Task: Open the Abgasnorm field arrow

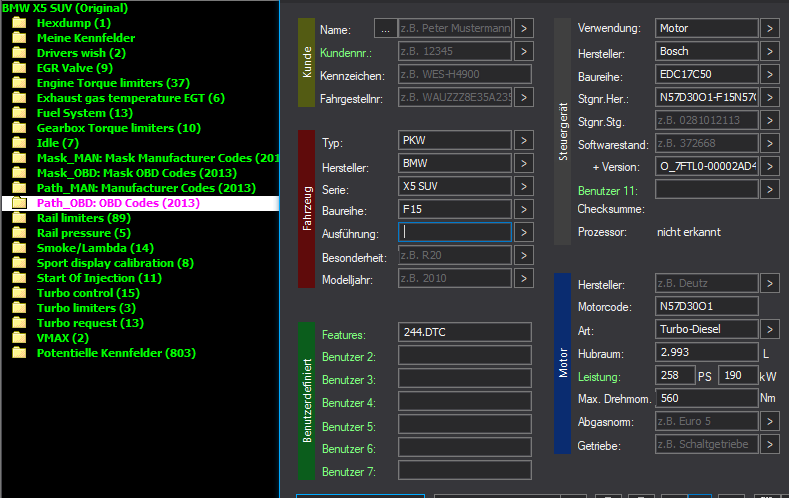Action: 770,422
